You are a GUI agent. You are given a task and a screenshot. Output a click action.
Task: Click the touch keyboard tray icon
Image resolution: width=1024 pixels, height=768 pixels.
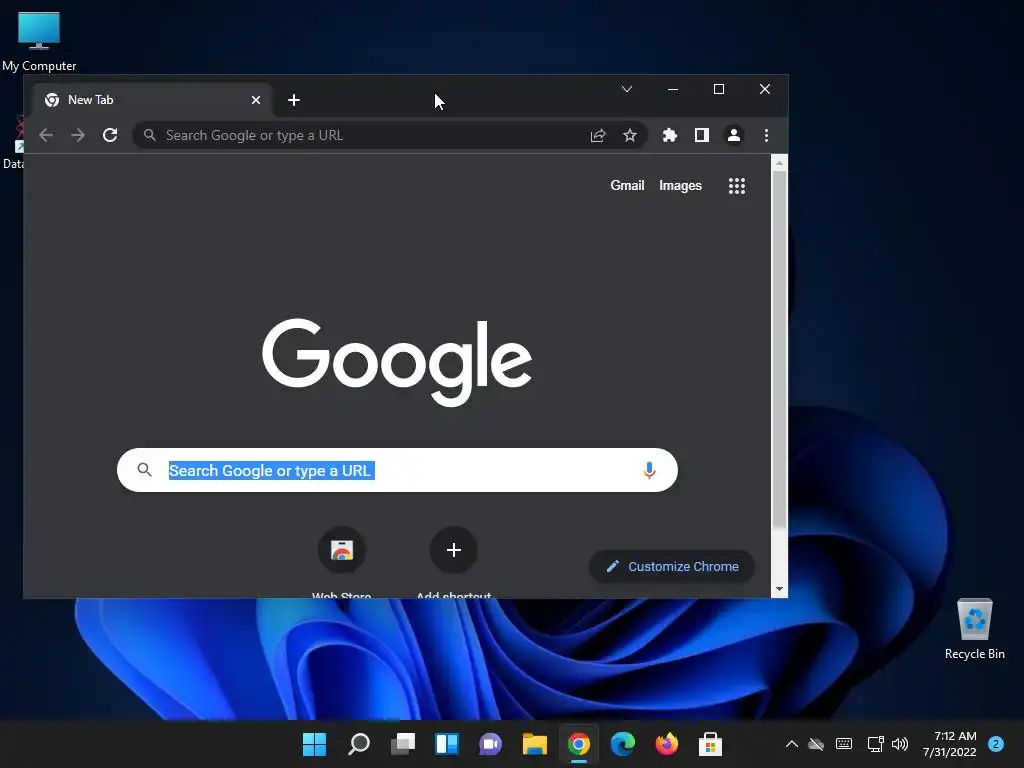coord(844,744)
